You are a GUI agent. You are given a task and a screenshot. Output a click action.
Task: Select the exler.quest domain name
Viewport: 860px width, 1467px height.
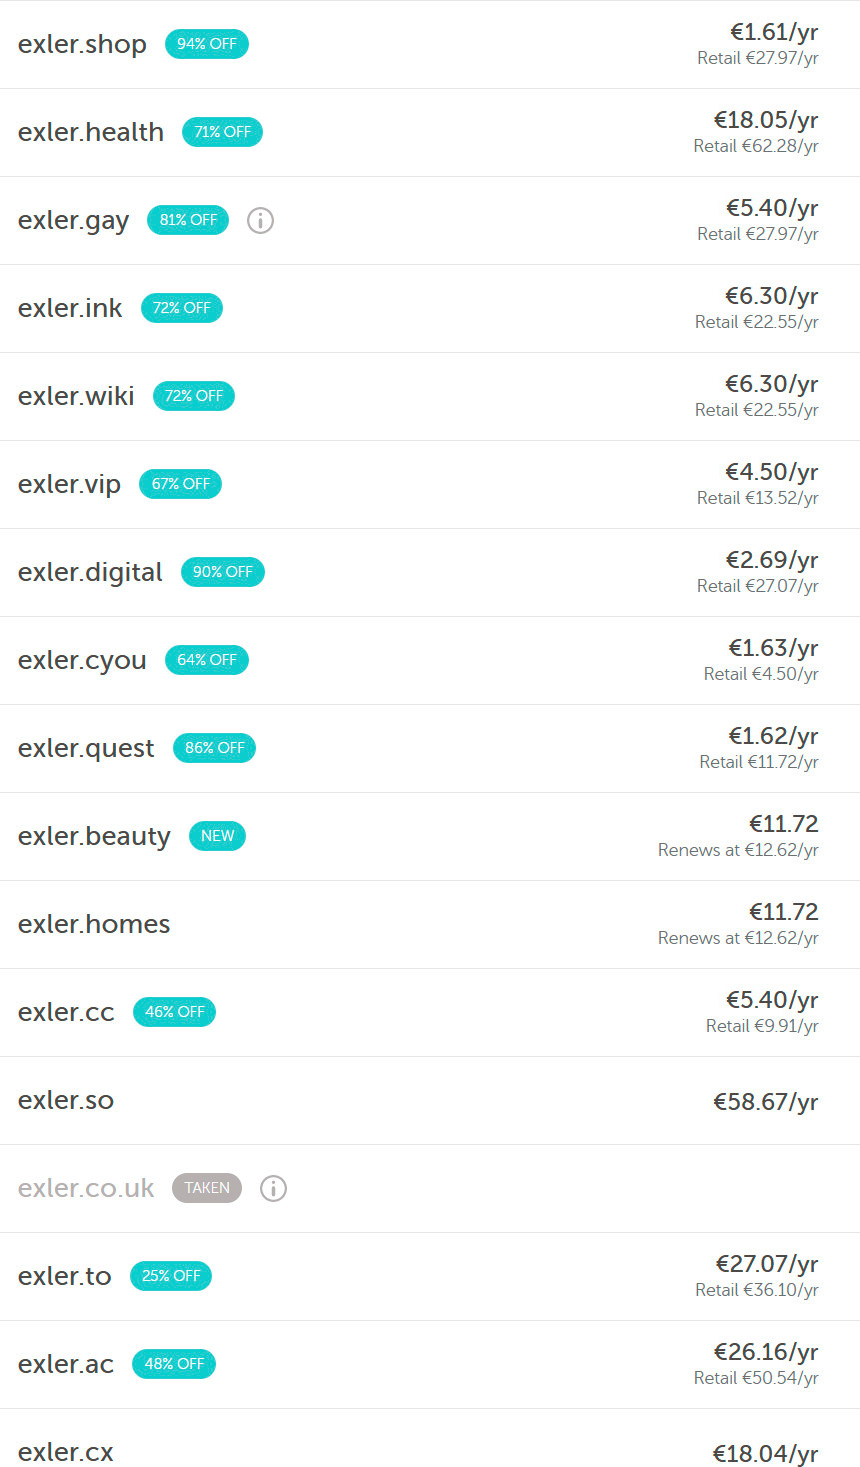pyautogui.click(x=86, y=748)
